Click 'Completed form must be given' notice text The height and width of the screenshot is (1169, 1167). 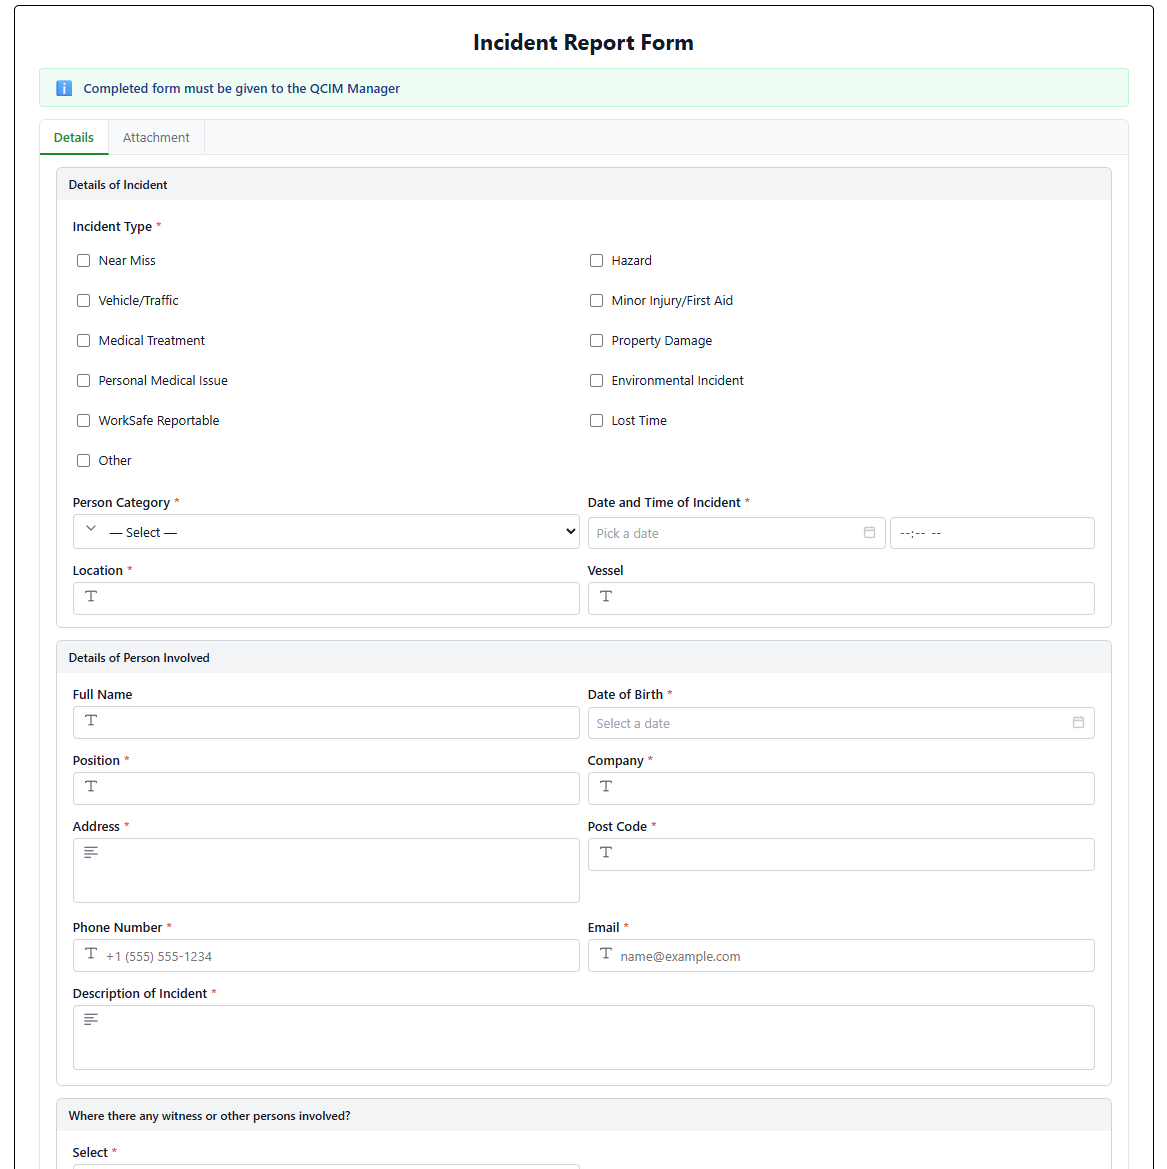242,88
